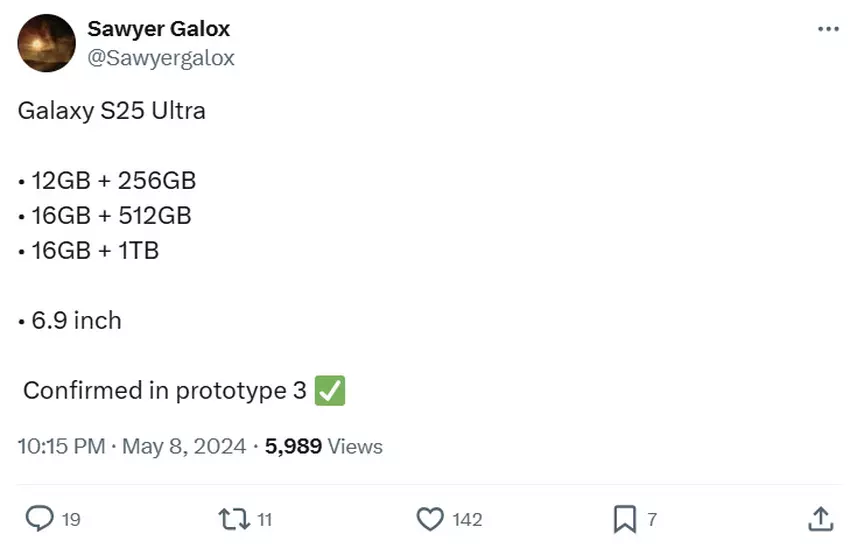Screen dimensions: 850x548
Task: Click the reply speech bubble icon
Action: pos(38,518)
